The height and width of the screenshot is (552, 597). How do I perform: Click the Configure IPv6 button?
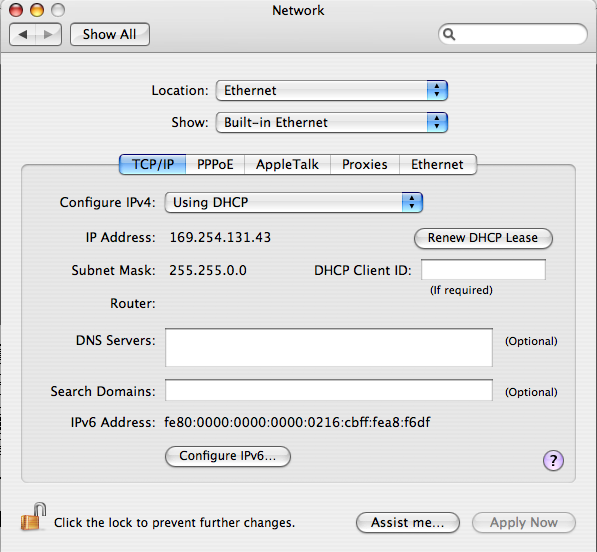pos(228,456)
